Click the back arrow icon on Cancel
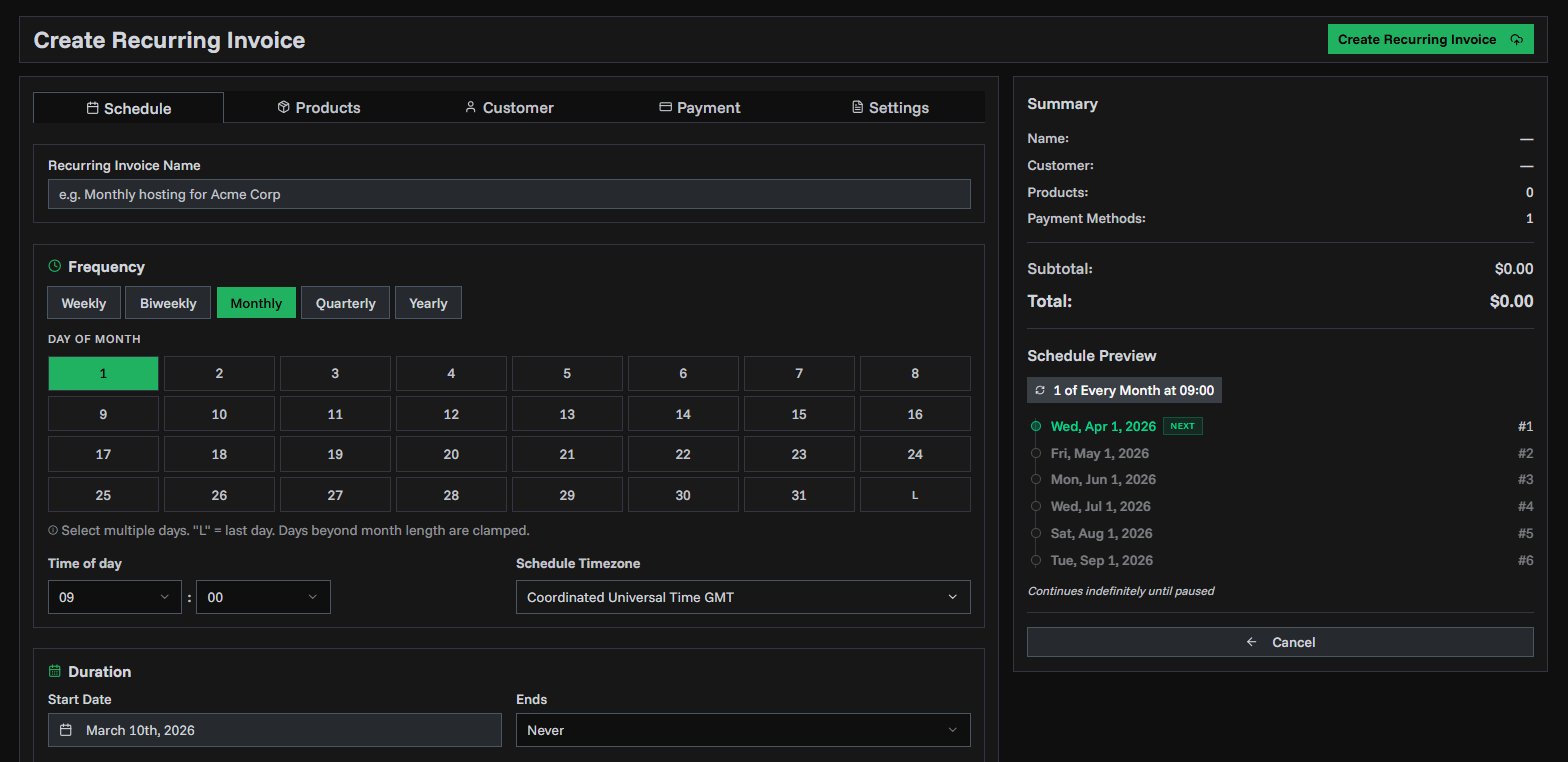The image size is (1568, 762). pos(1251,642)
